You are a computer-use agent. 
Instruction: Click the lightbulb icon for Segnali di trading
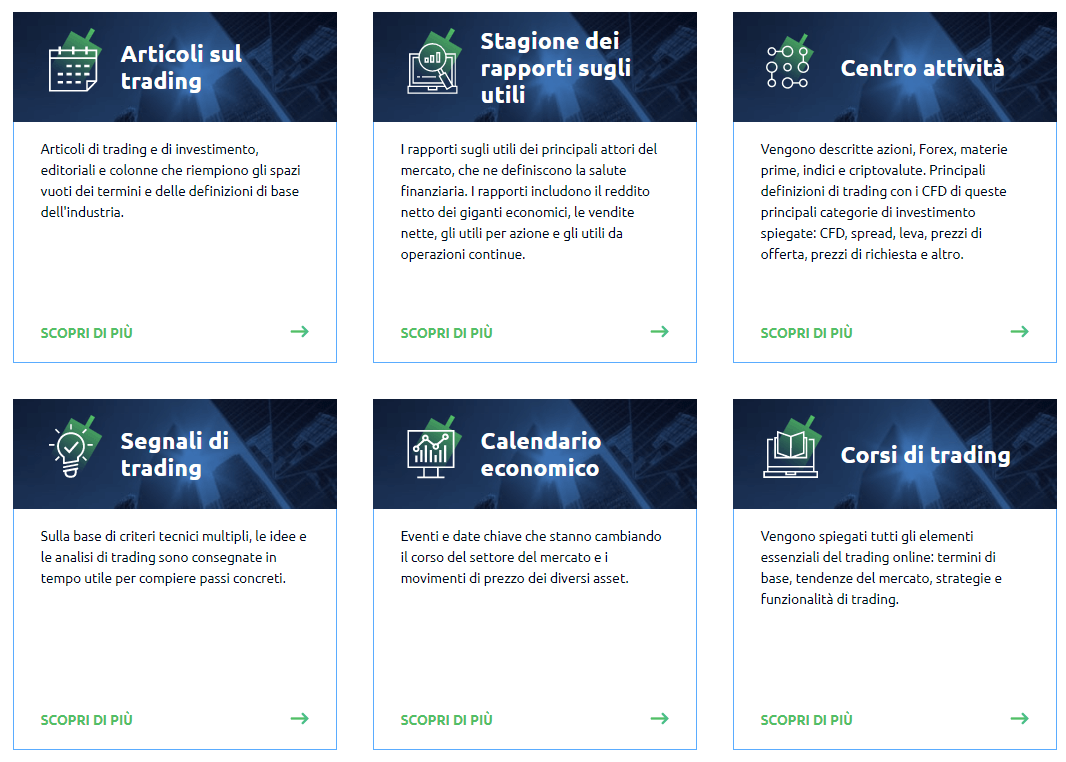[x=74, y=447]
